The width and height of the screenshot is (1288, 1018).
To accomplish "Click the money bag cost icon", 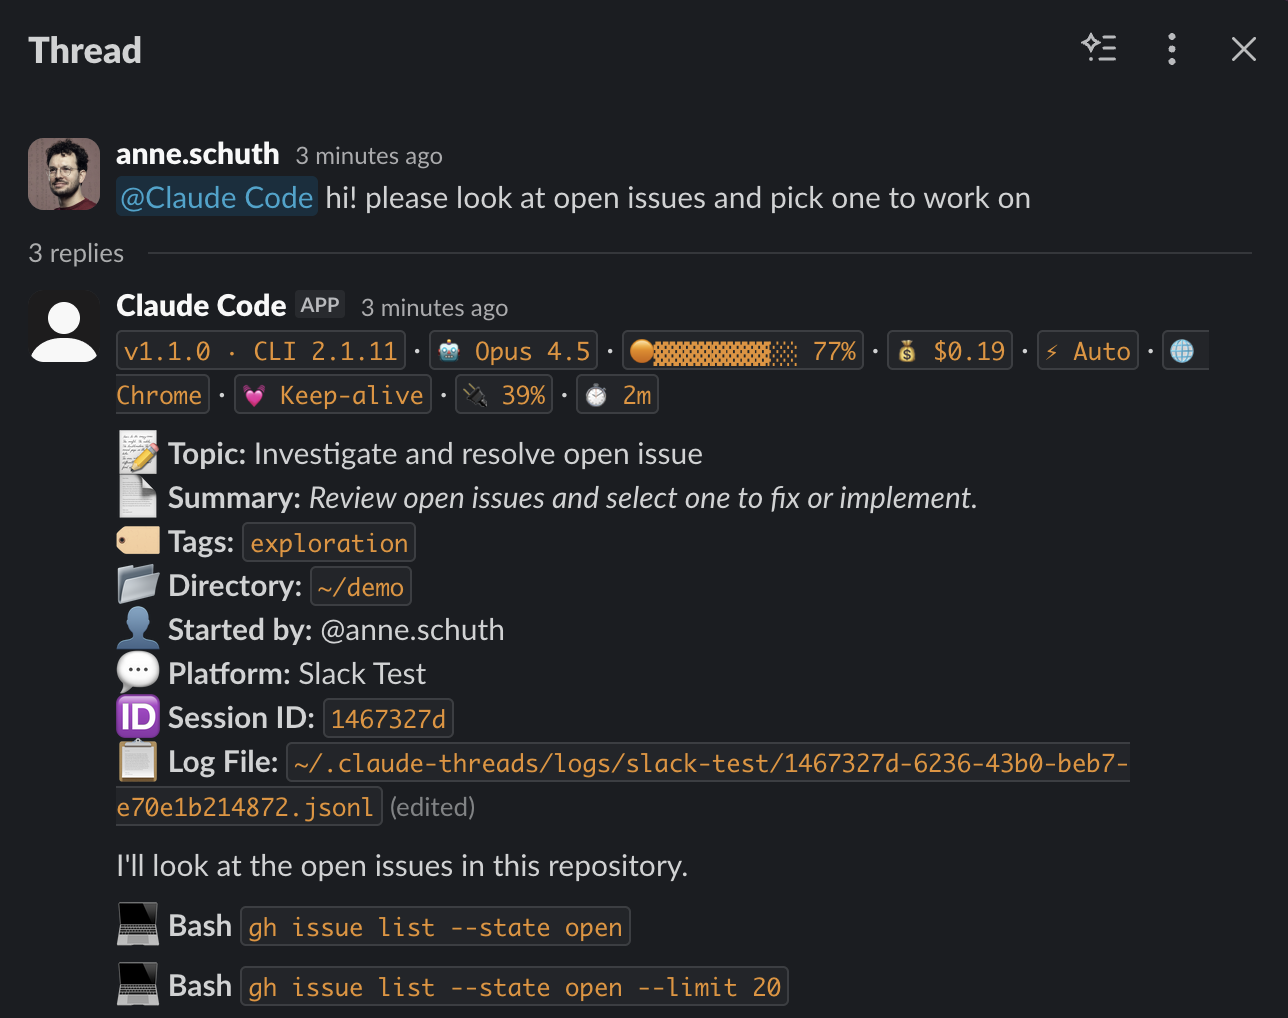I will [x=907, y=351].
